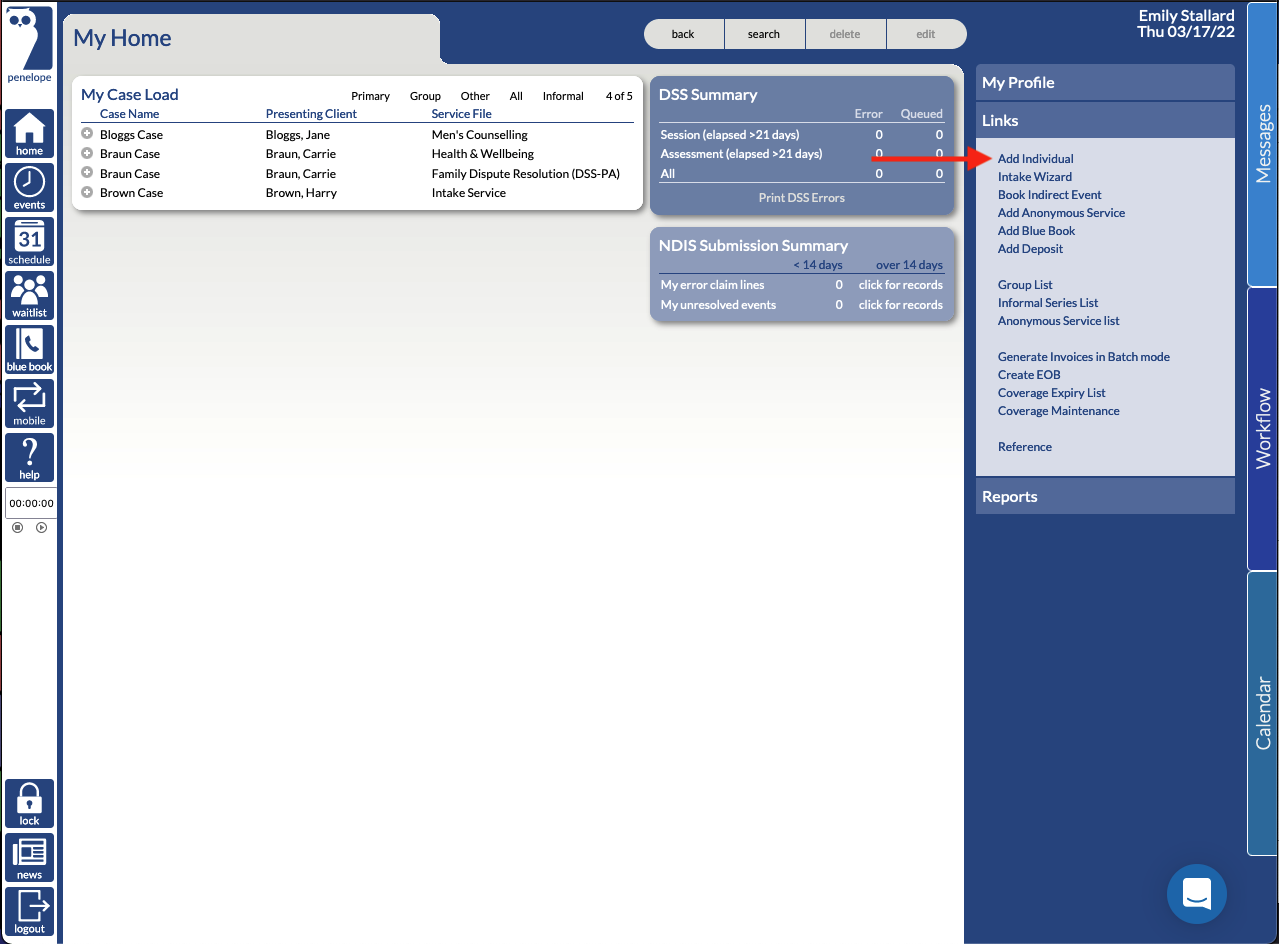Click the edit button
The width and height of the screenshot is (1279, 944).
click(x=926, y=34)
